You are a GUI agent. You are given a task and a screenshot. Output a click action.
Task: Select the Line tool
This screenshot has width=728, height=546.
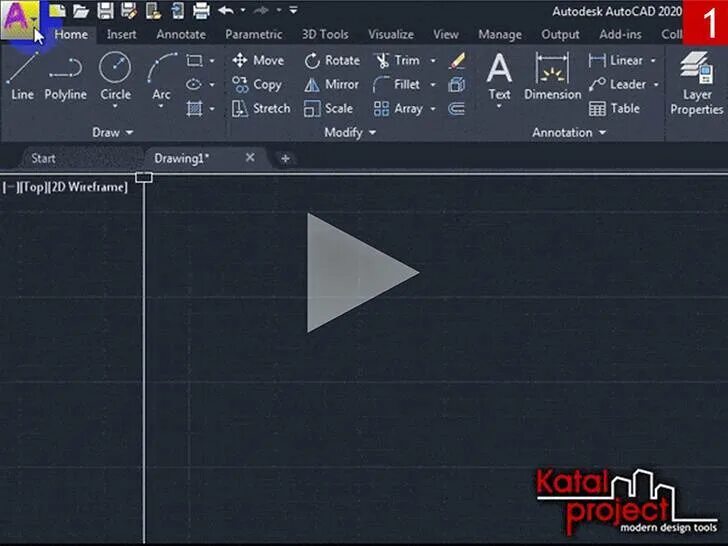pos(22,77)
